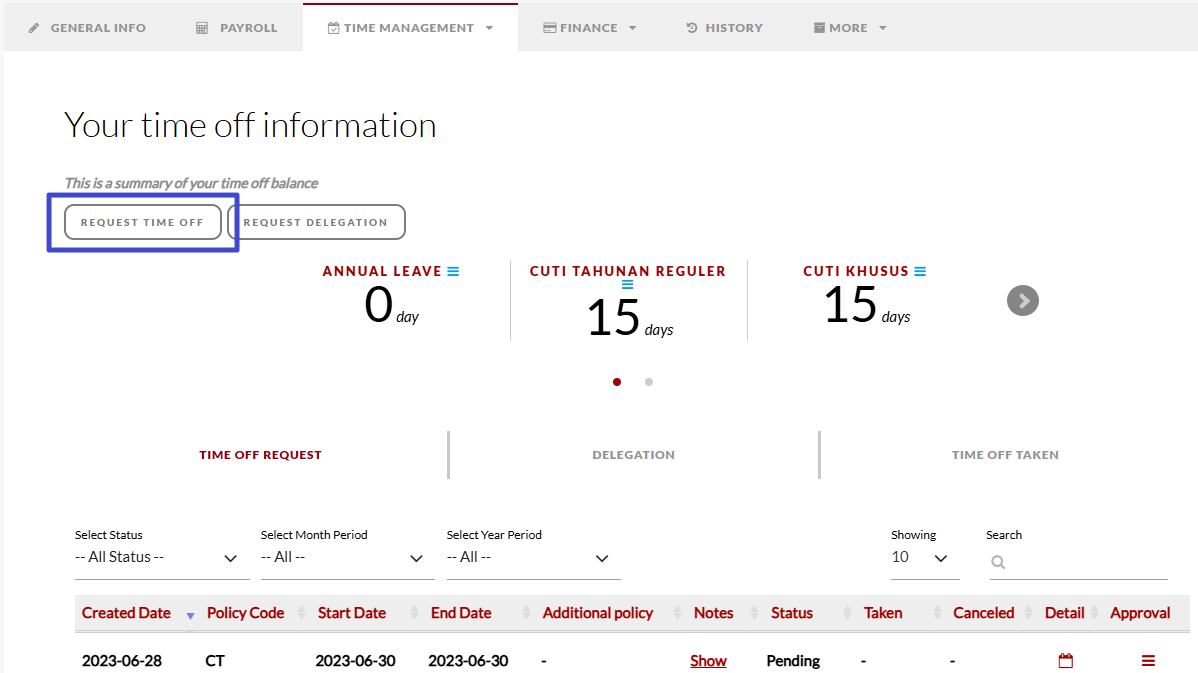1198x673 pixels.
Task: Click the search magnifier icon
Action: click(998, 563)
